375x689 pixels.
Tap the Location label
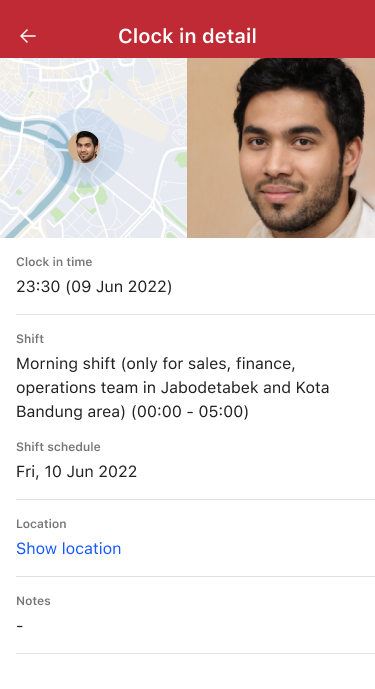pyautogui.click(x=41, y=524)
